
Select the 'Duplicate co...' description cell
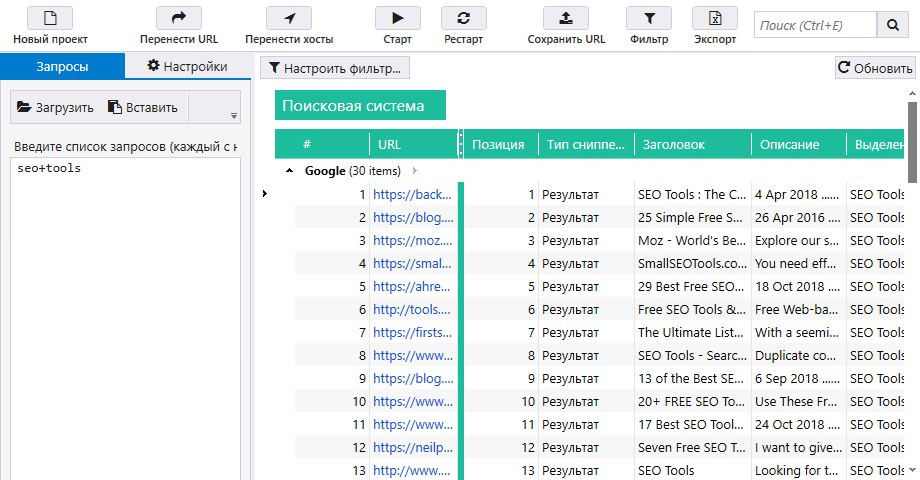point(799,355)
